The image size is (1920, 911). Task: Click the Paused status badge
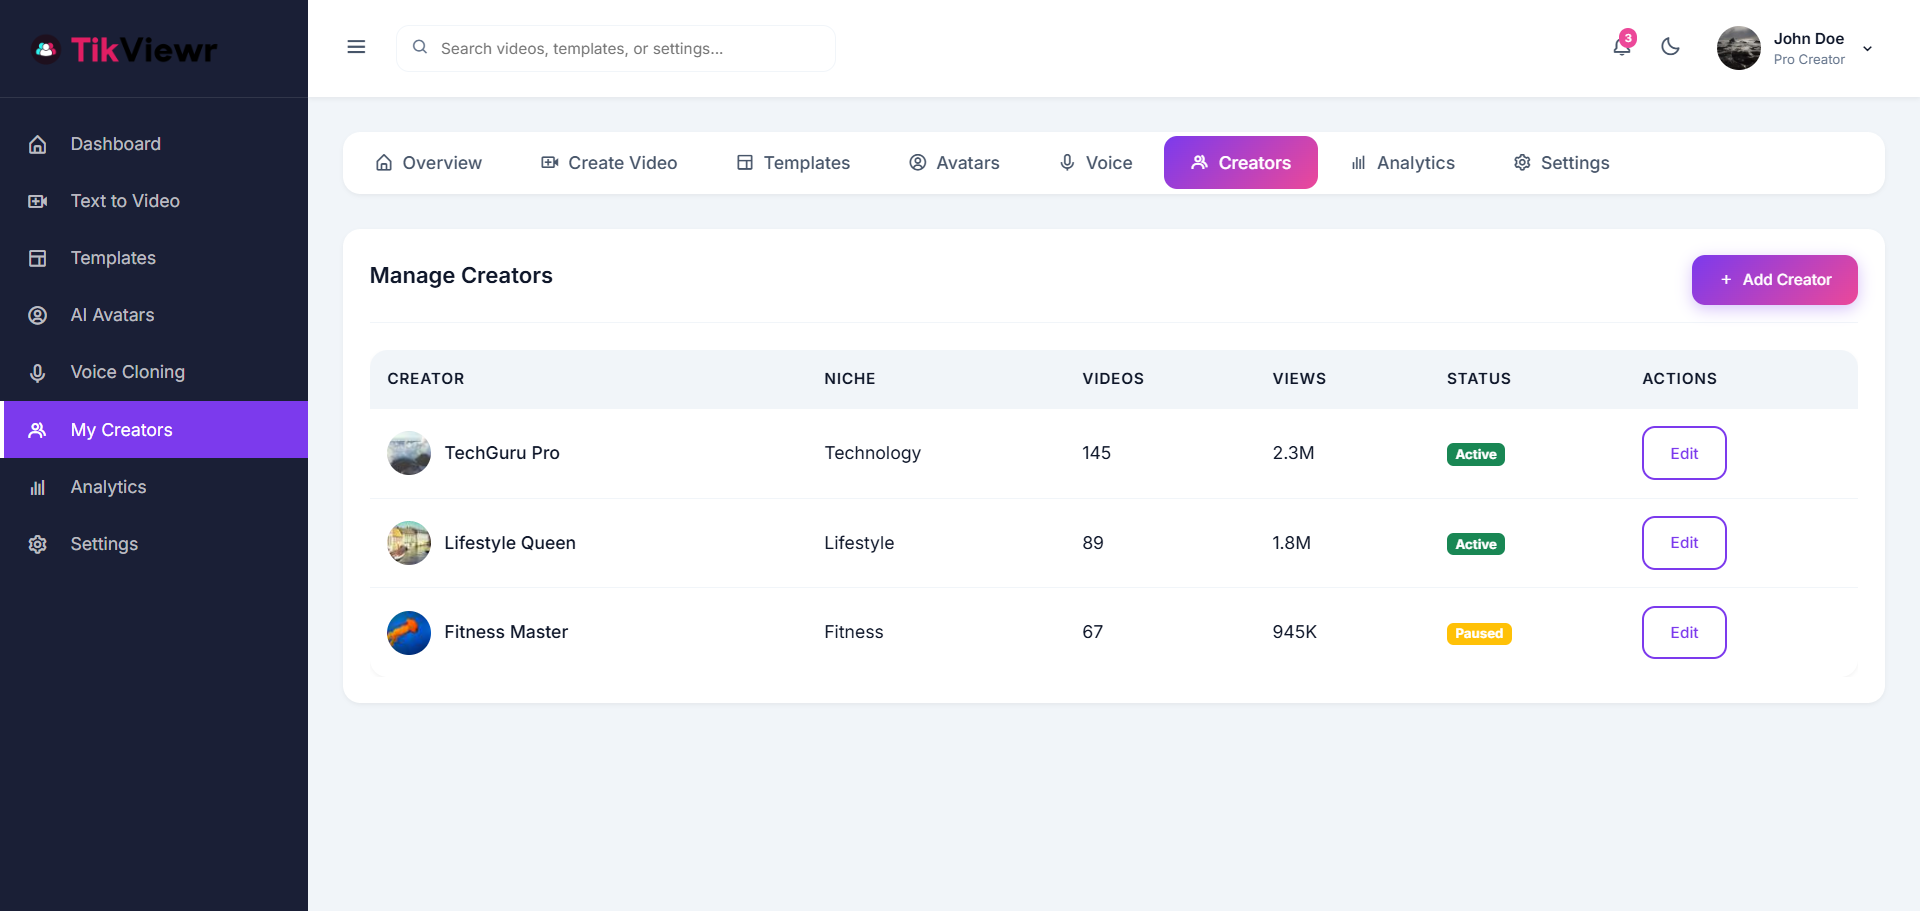point(1478,634)
